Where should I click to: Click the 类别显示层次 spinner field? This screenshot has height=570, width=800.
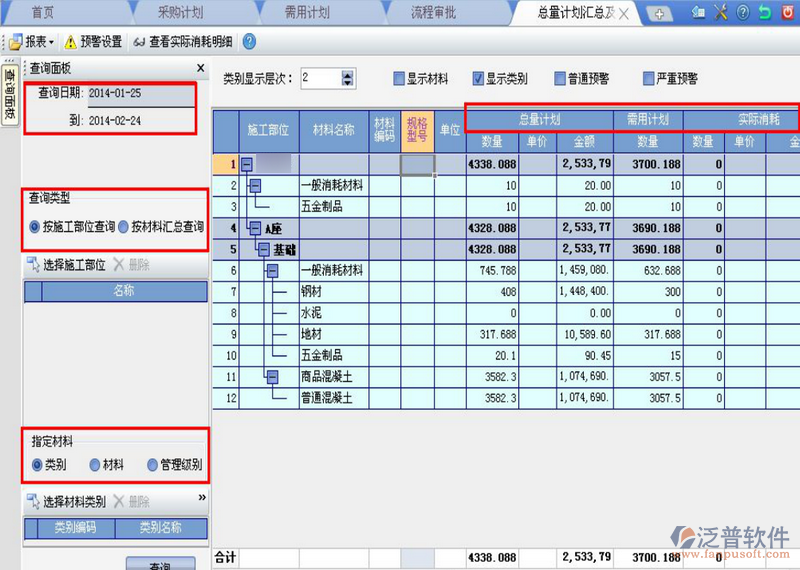click(x=320, y=78)
